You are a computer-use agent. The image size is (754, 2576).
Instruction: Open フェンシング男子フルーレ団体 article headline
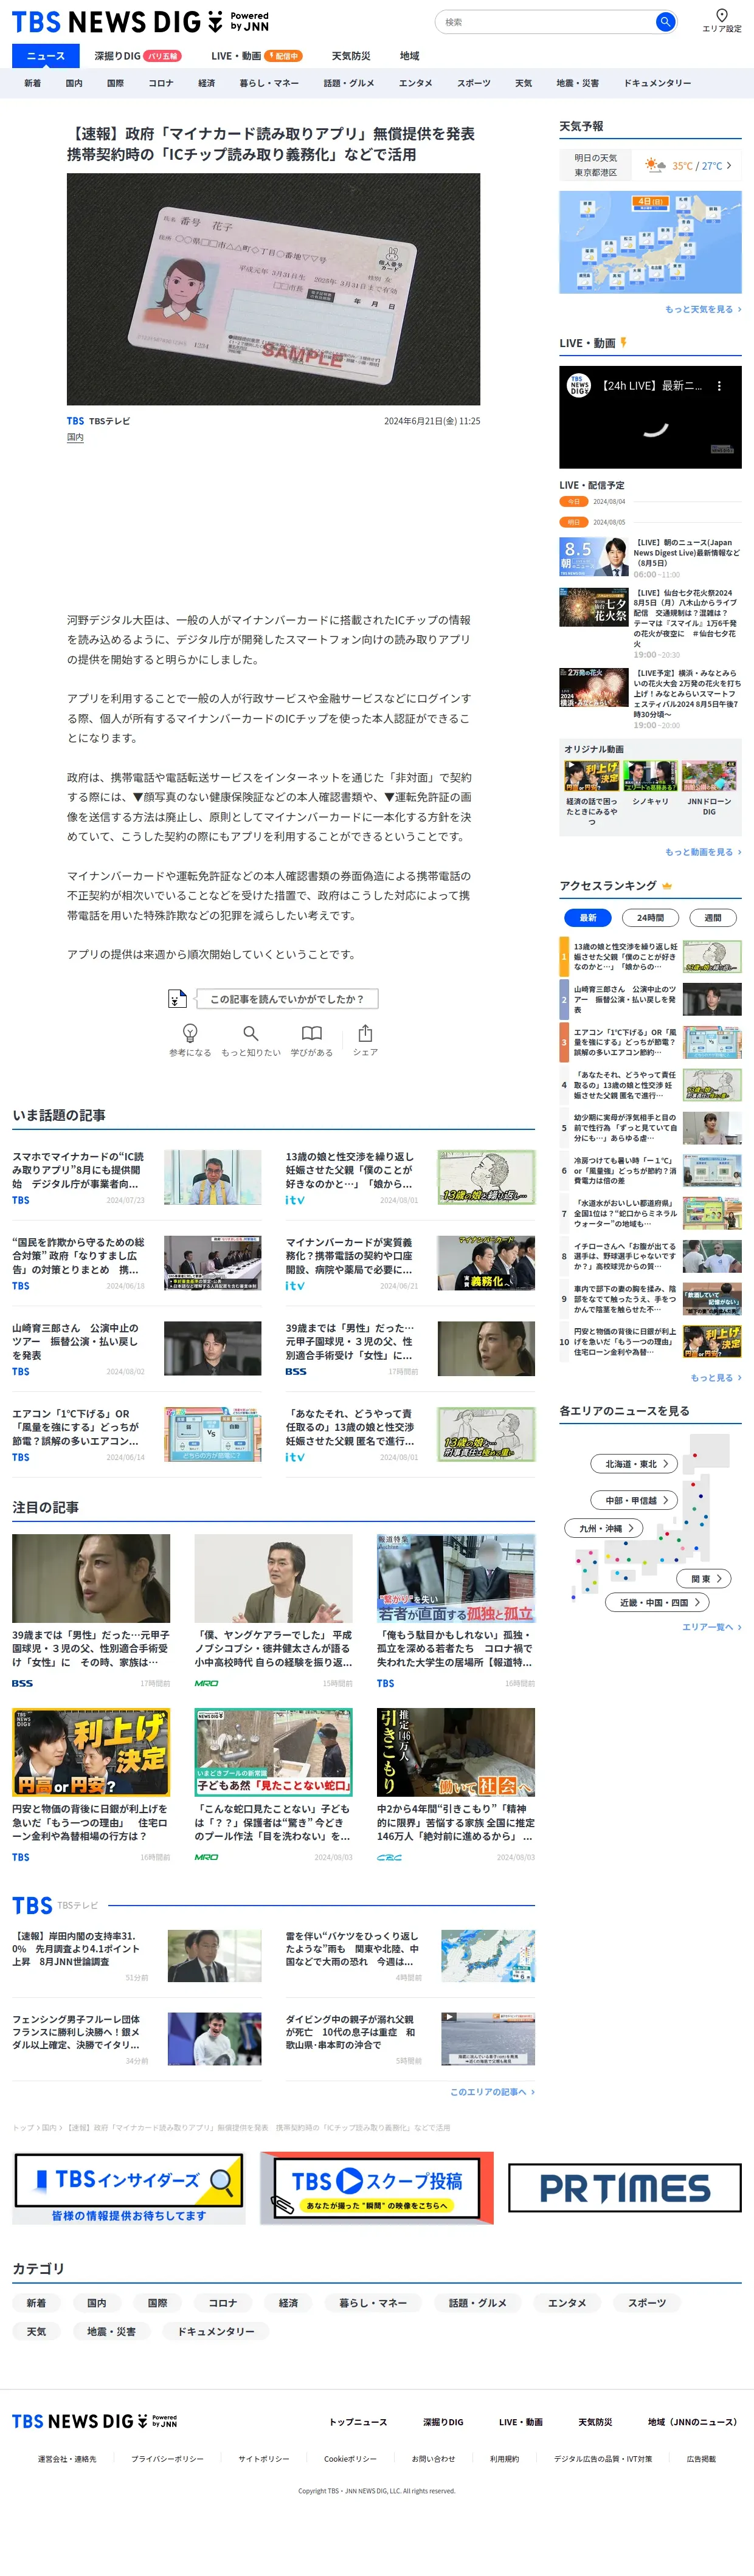[x=76, y=2032]
